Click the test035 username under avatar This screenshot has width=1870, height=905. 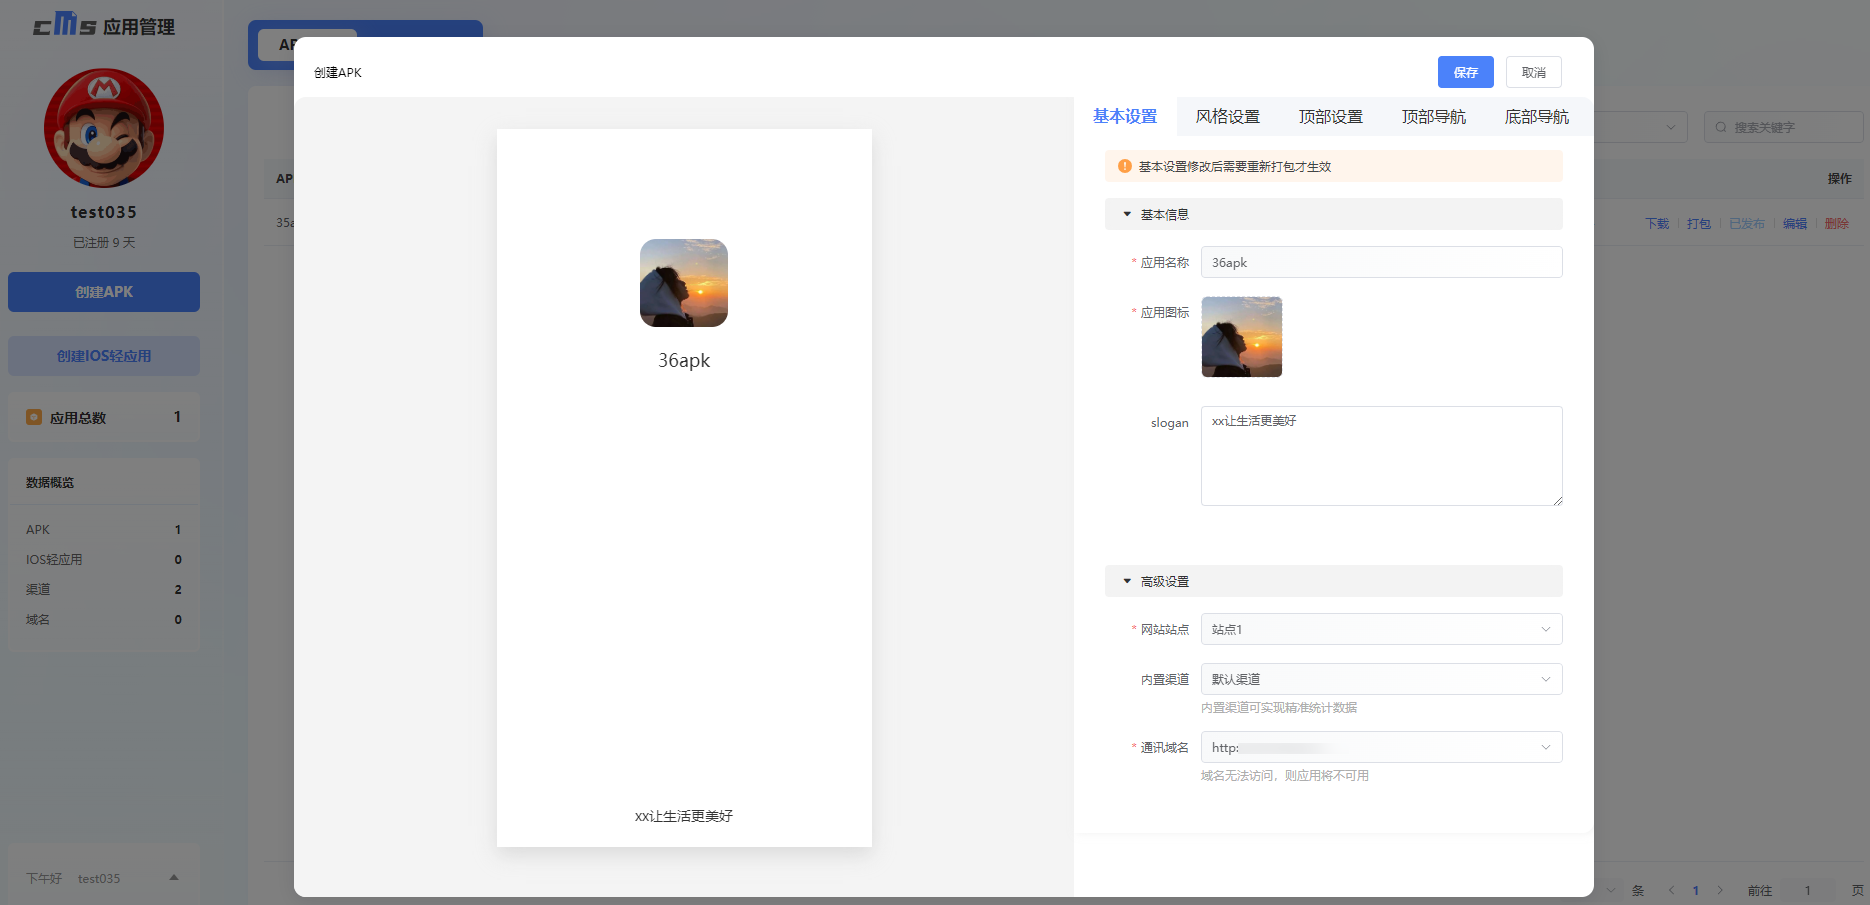pyautogui.click(x=104, y=212)
